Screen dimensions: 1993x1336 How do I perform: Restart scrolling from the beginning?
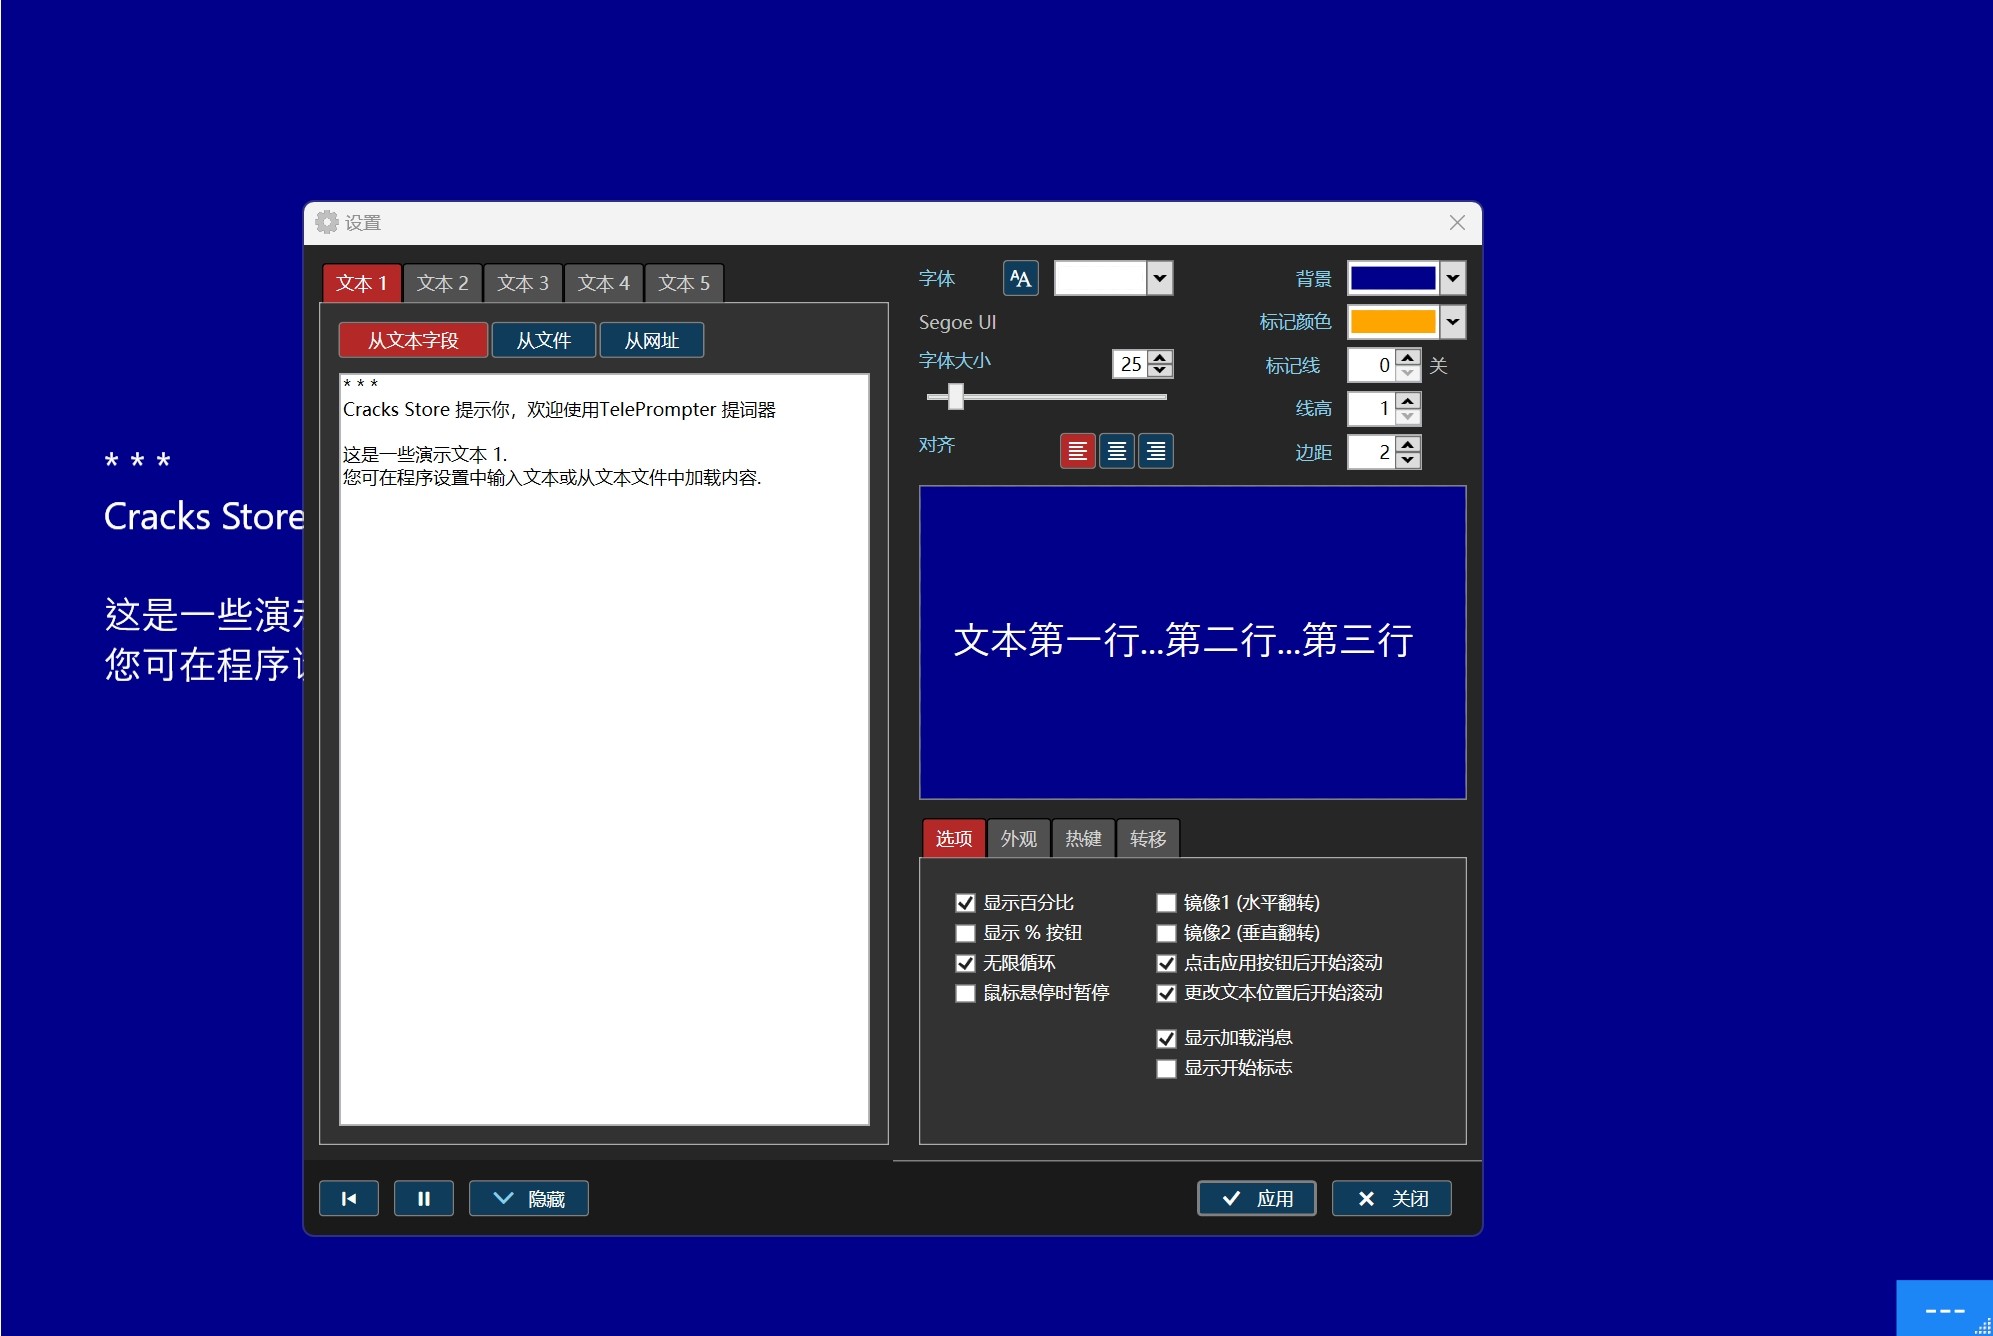(x=349, y=1198)
